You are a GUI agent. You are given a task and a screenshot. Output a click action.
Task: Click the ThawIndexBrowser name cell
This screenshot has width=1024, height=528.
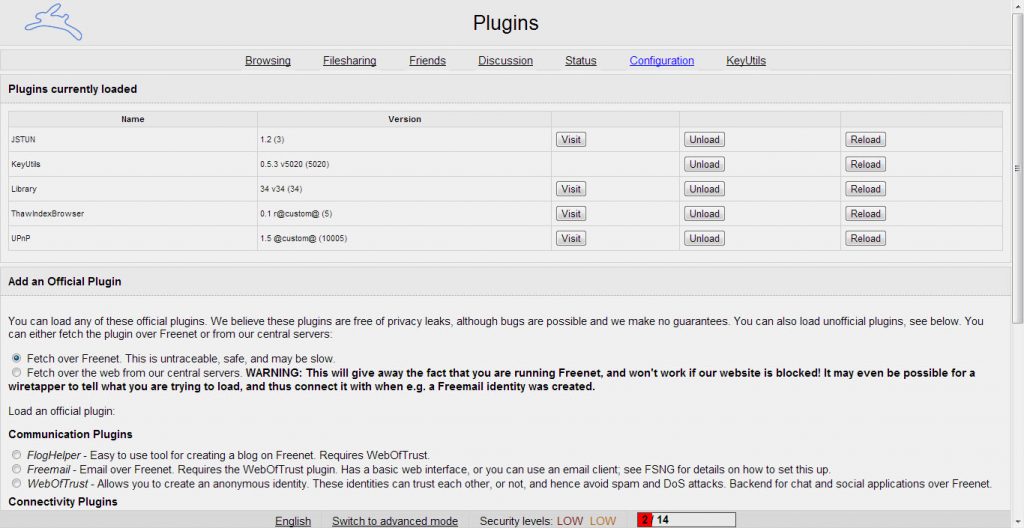(x=133, y=214)
